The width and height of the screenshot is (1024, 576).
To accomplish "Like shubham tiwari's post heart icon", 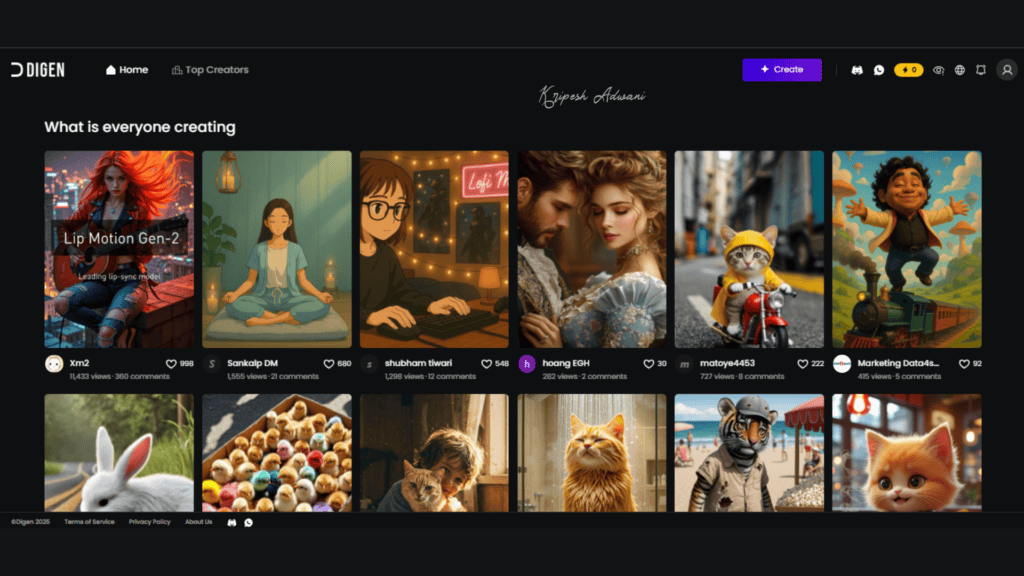I will tap(485, 363).
